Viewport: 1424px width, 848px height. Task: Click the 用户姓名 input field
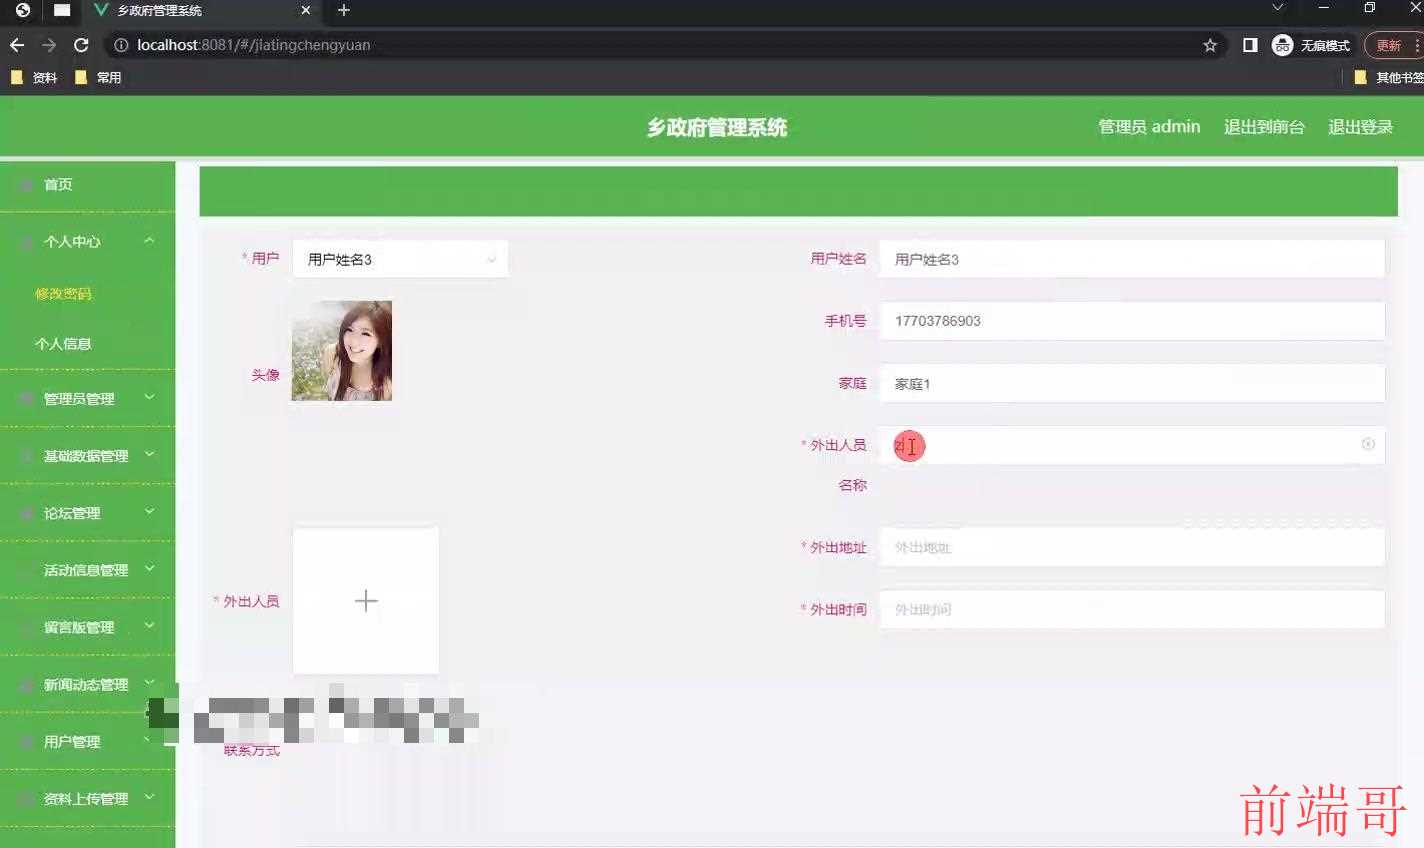click(1132, 259)
